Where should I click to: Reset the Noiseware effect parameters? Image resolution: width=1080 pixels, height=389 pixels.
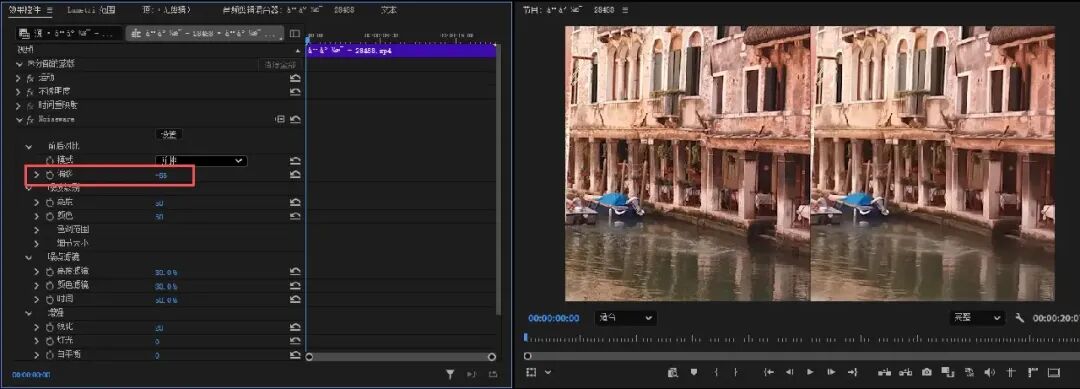point(295,119)
